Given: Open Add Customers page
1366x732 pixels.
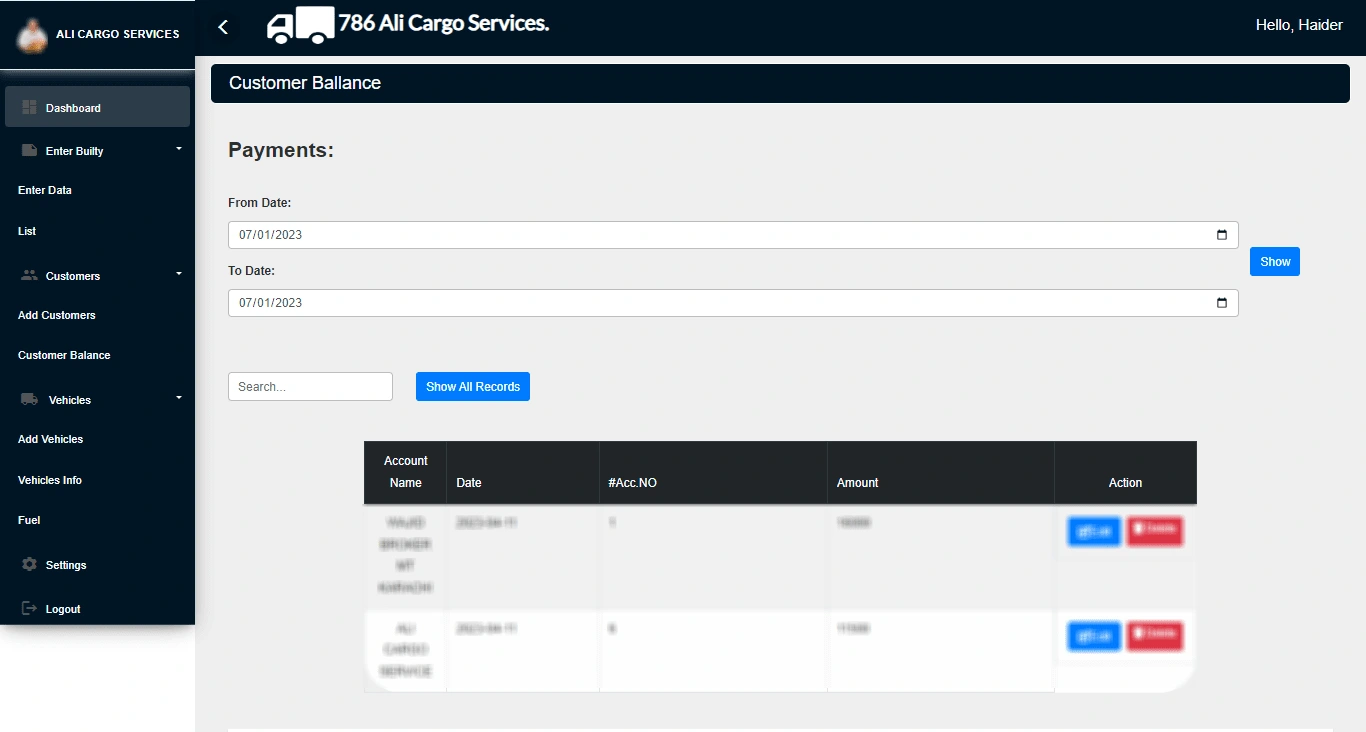Looking at the screenshot, I should pyautogui.click(x=57, y=315).
